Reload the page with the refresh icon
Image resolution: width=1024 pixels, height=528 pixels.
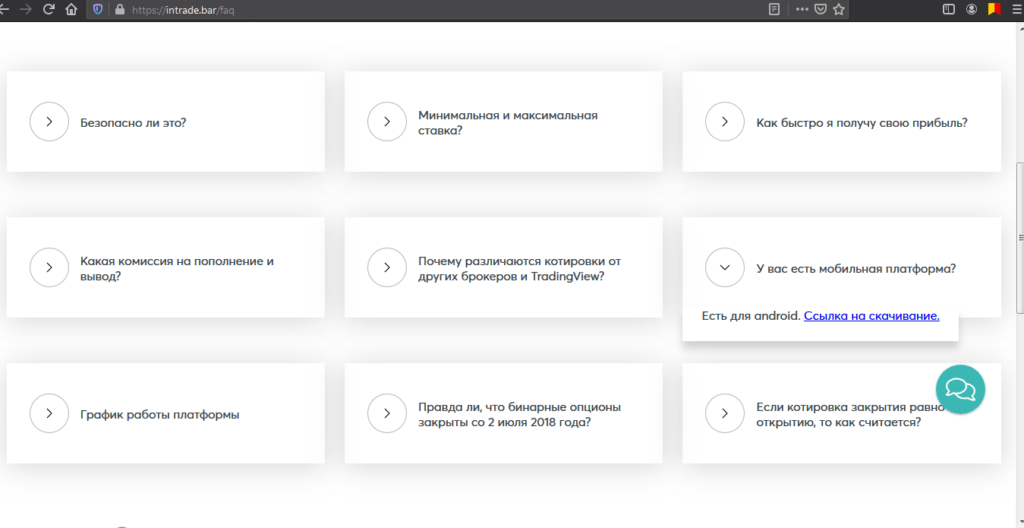(47, 9)
